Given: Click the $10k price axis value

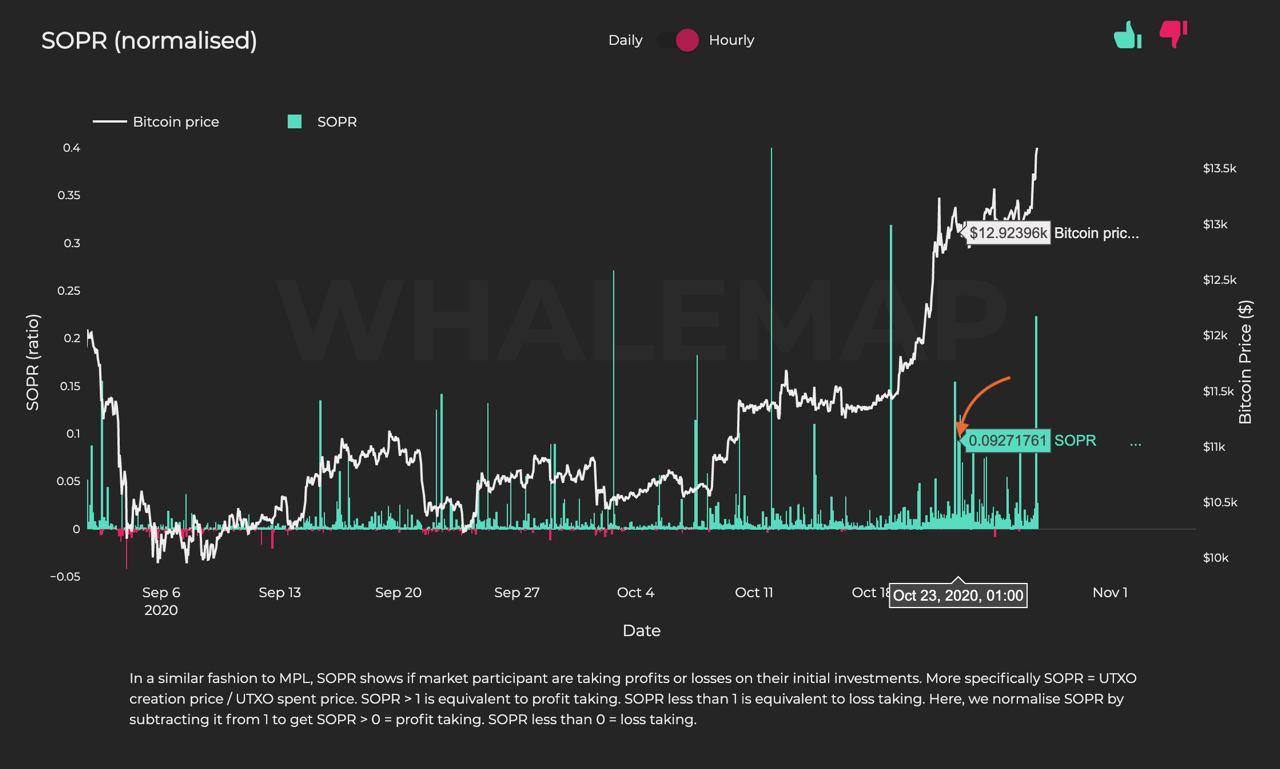Looking at the screenshot, I should [1217, 558].
